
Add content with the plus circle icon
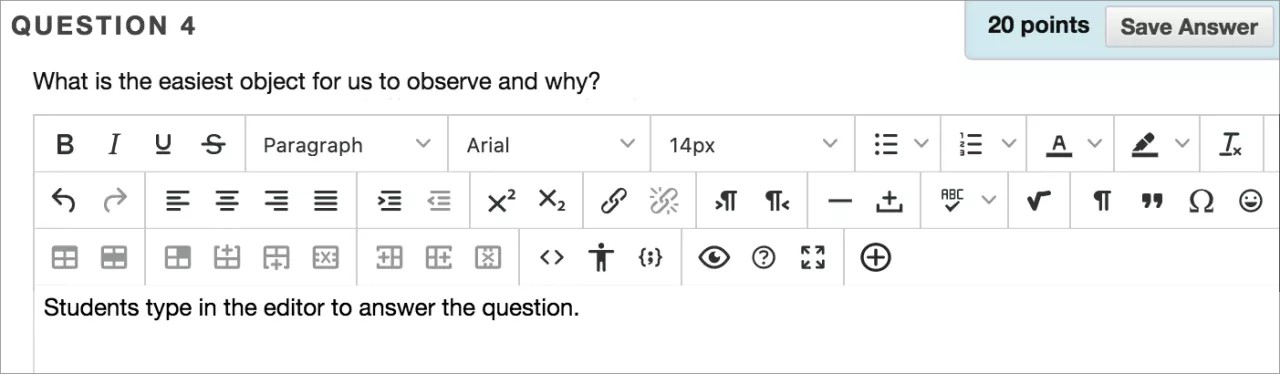876,258
